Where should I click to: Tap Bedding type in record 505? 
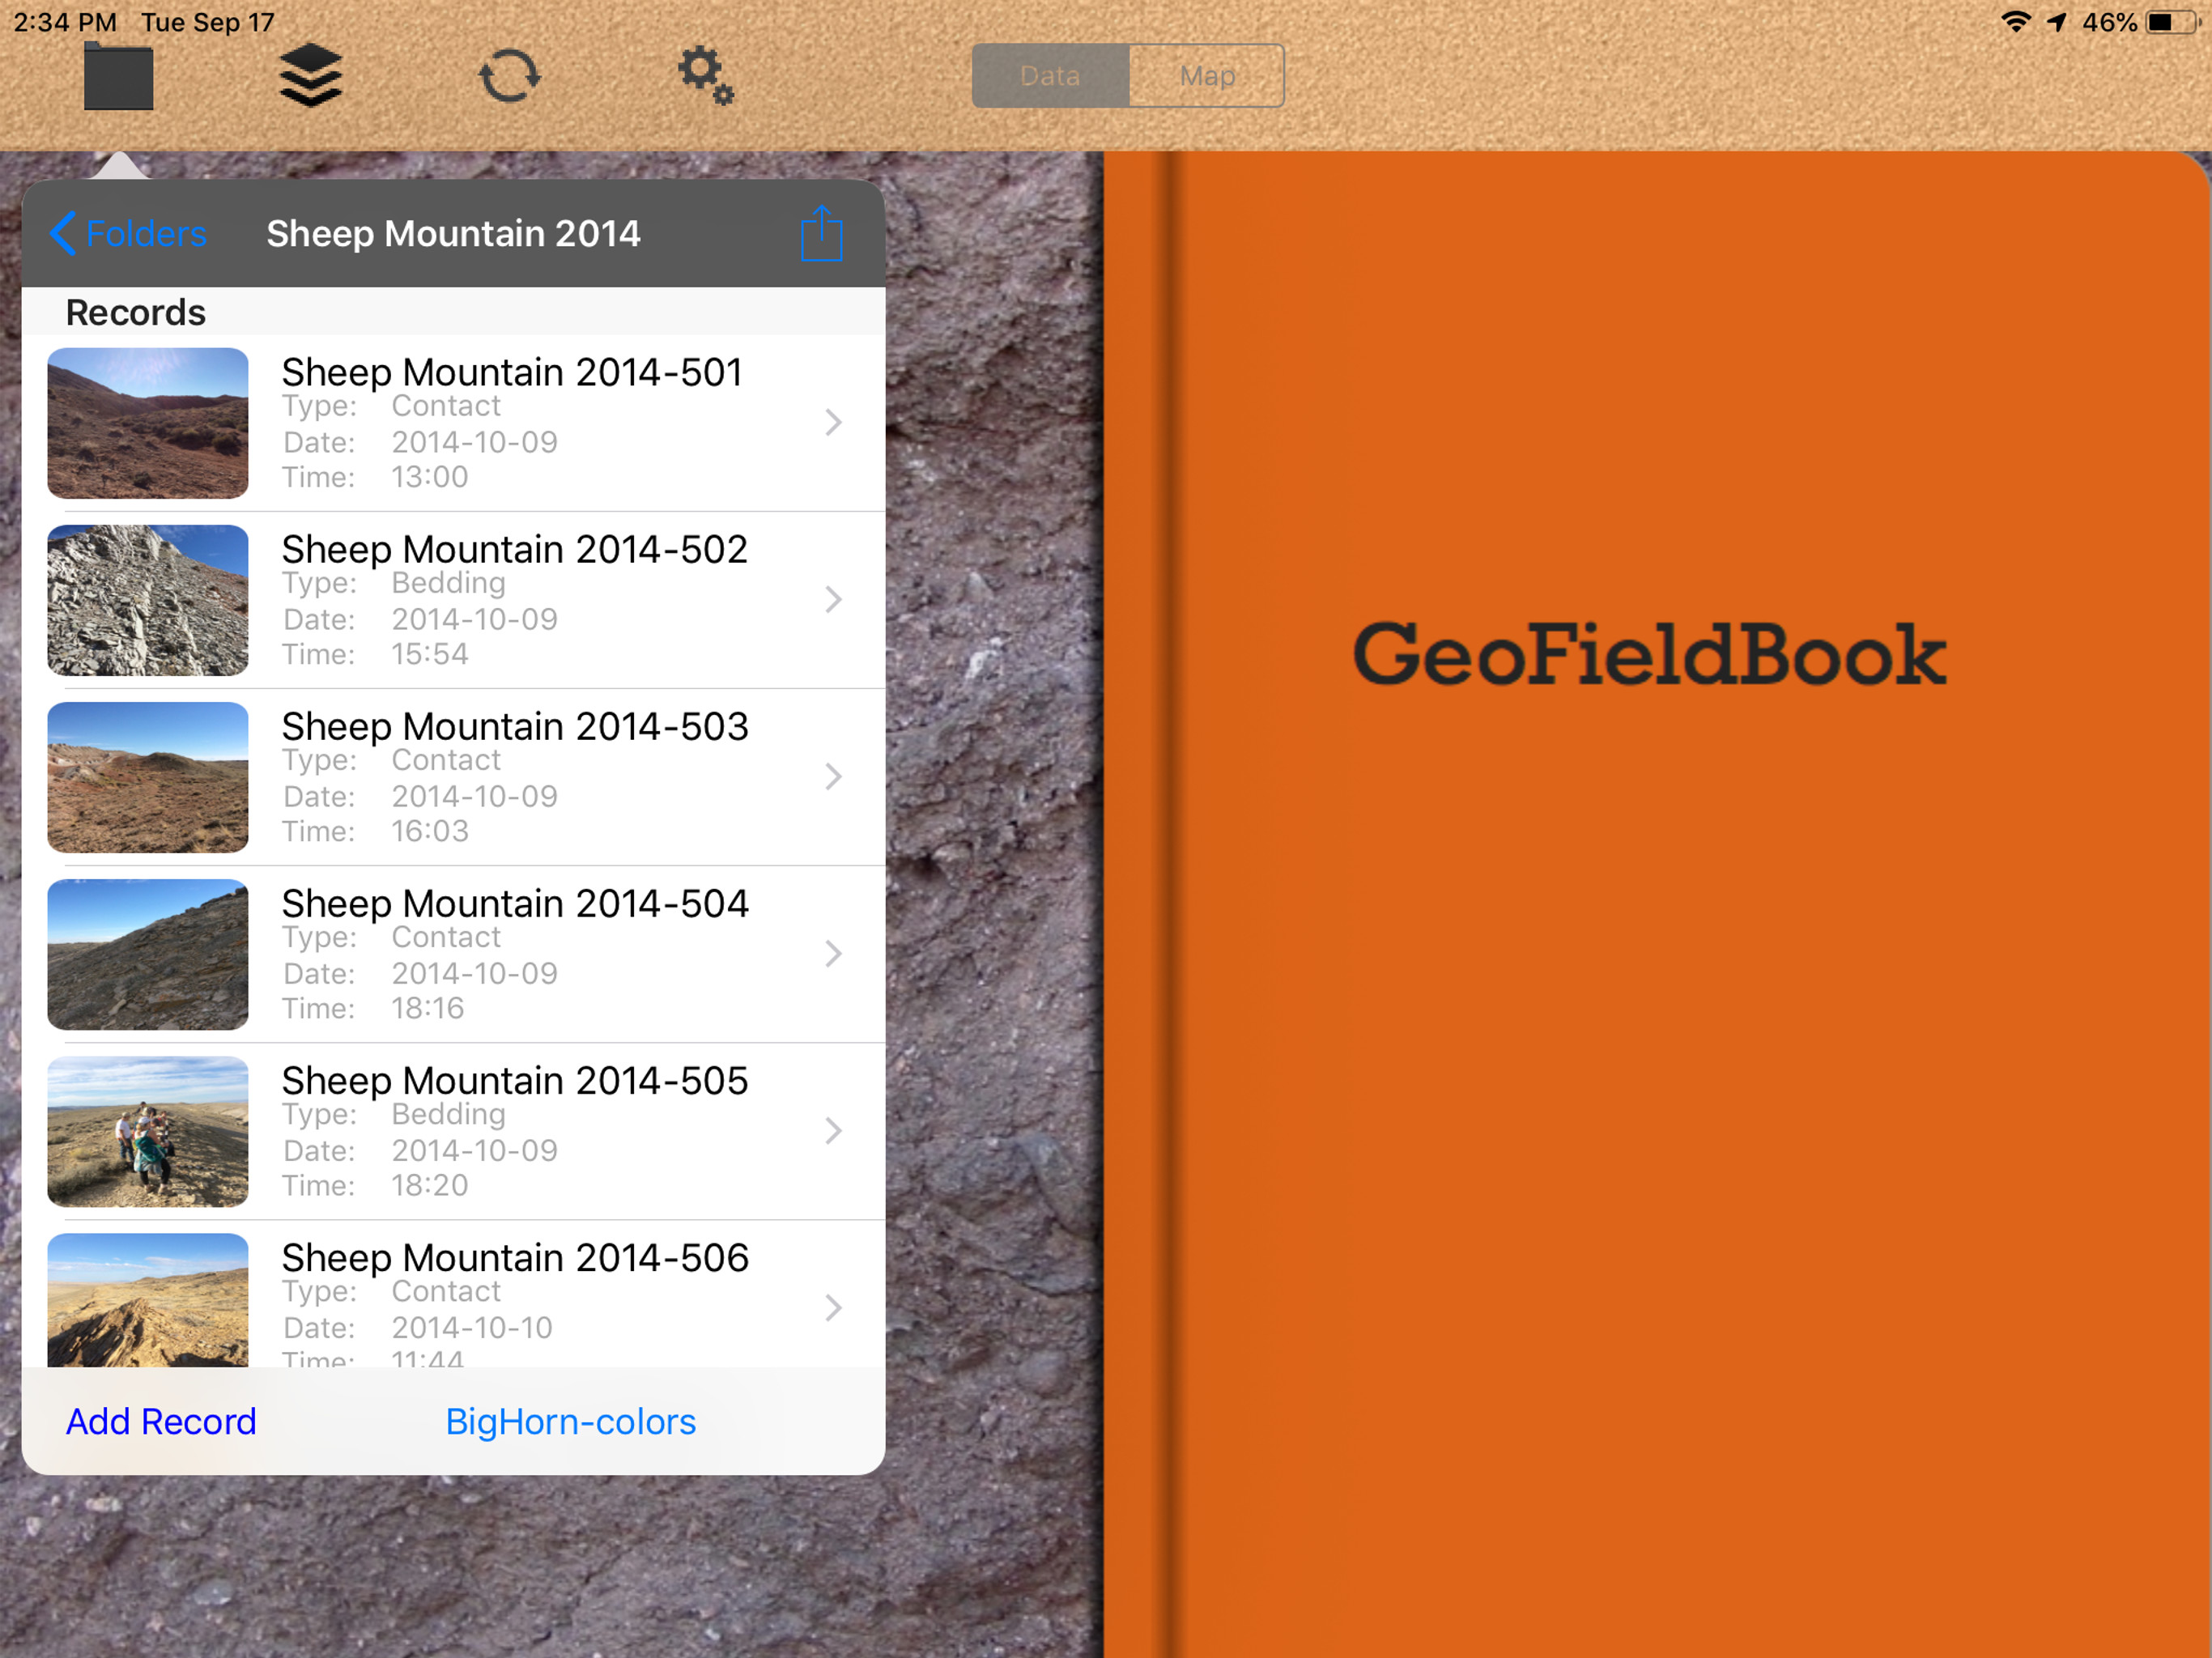[448, 1114]
